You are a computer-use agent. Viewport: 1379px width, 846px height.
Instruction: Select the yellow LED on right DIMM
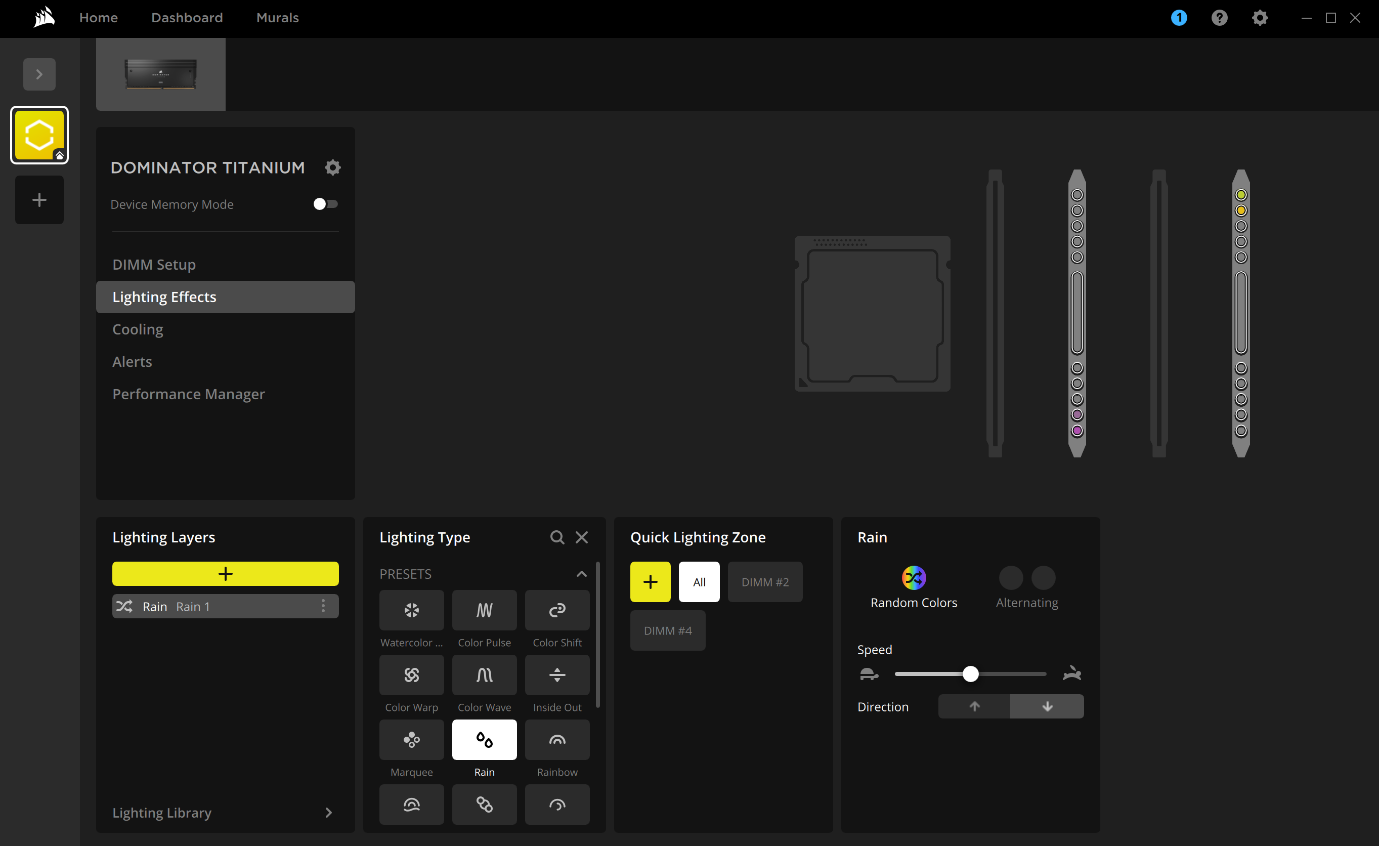click(x=1241, y=195)
